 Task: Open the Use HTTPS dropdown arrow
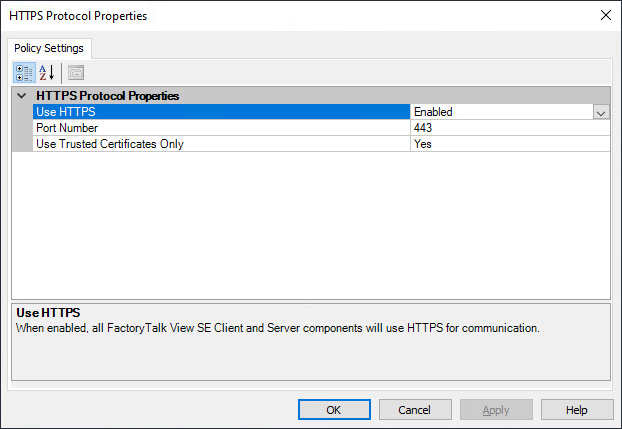(600, 112)
